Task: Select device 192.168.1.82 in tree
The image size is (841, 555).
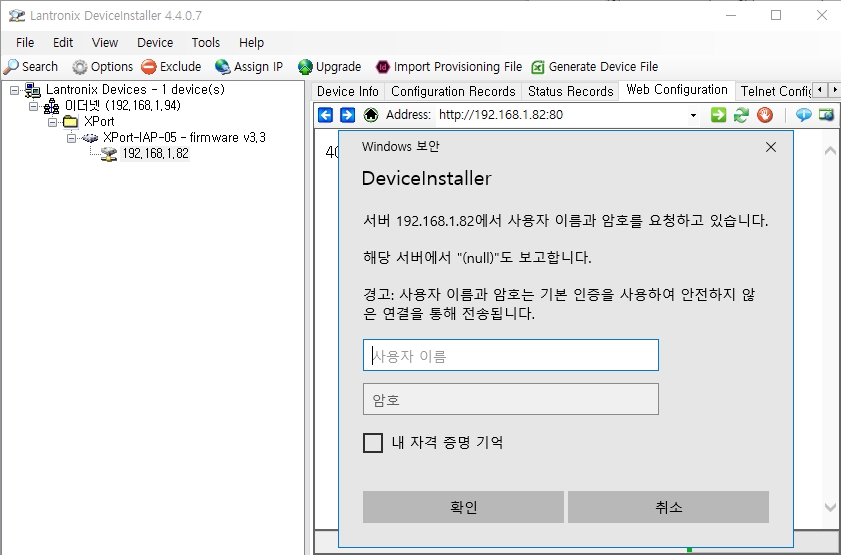Action: (x=156, y=153)
